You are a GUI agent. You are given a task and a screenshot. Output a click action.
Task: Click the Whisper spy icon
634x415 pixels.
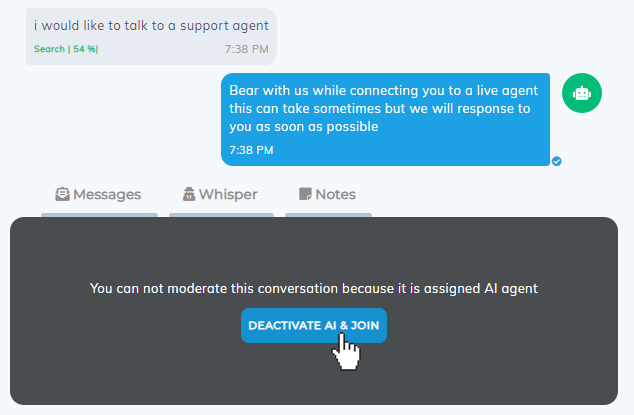pos(189,194)
